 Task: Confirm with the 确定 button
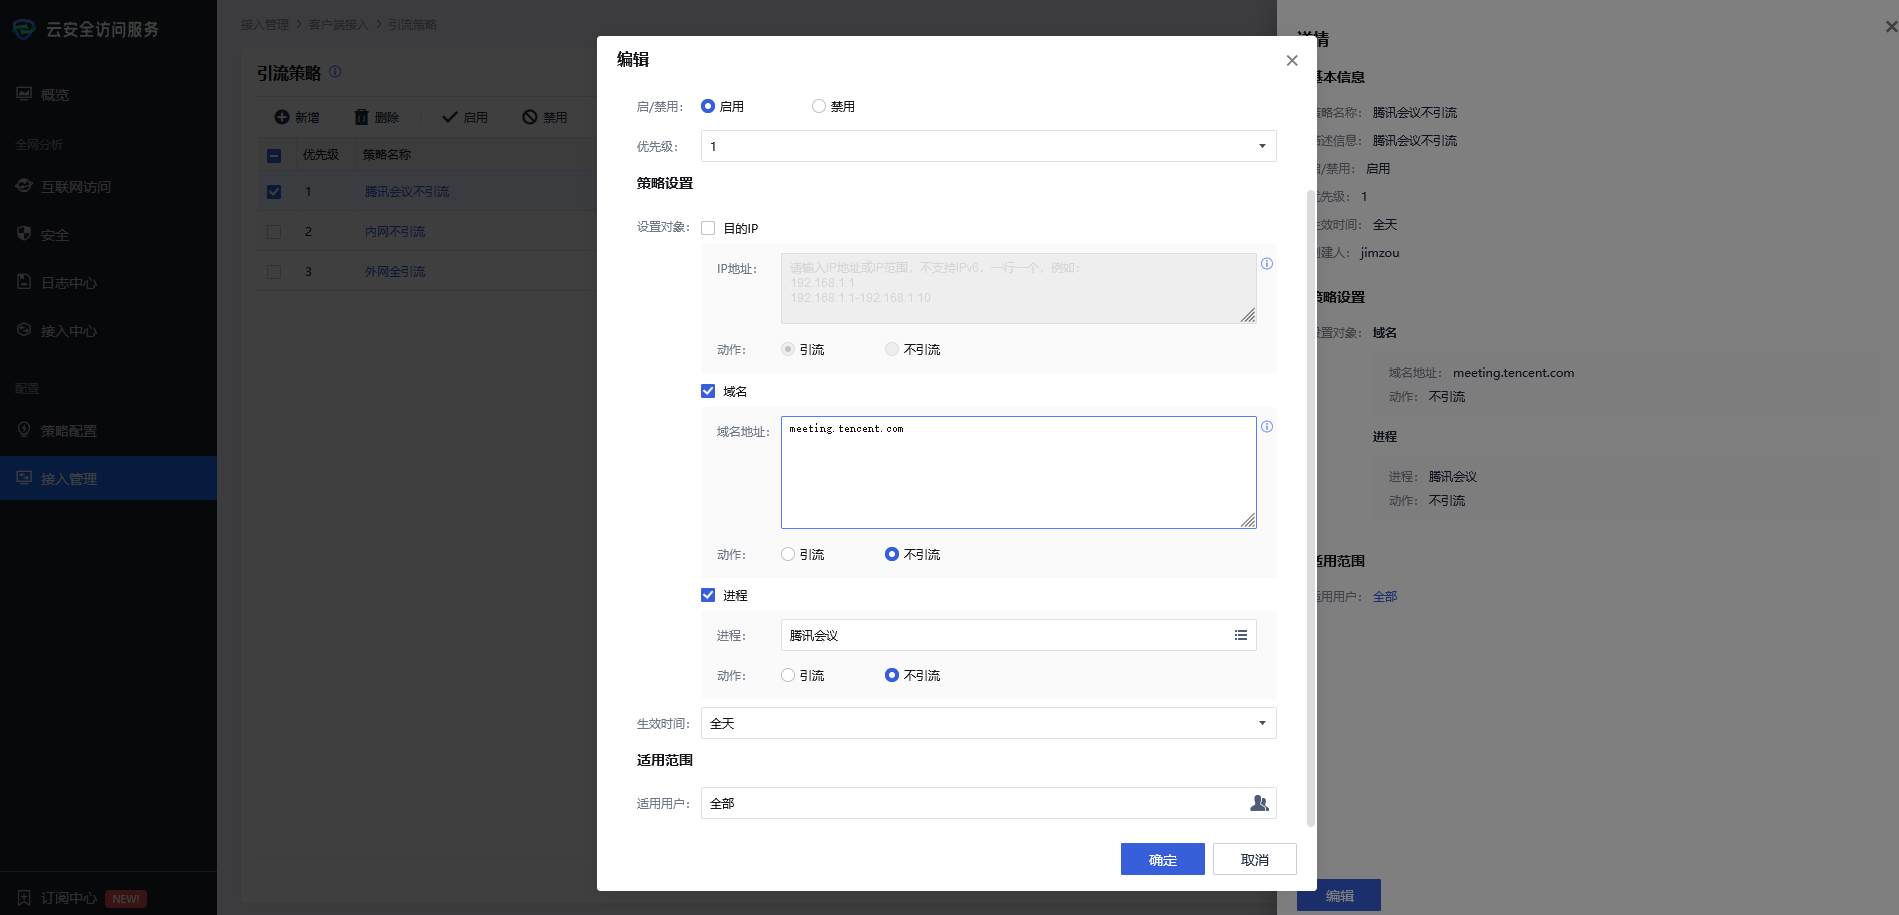coord(1162,859)
